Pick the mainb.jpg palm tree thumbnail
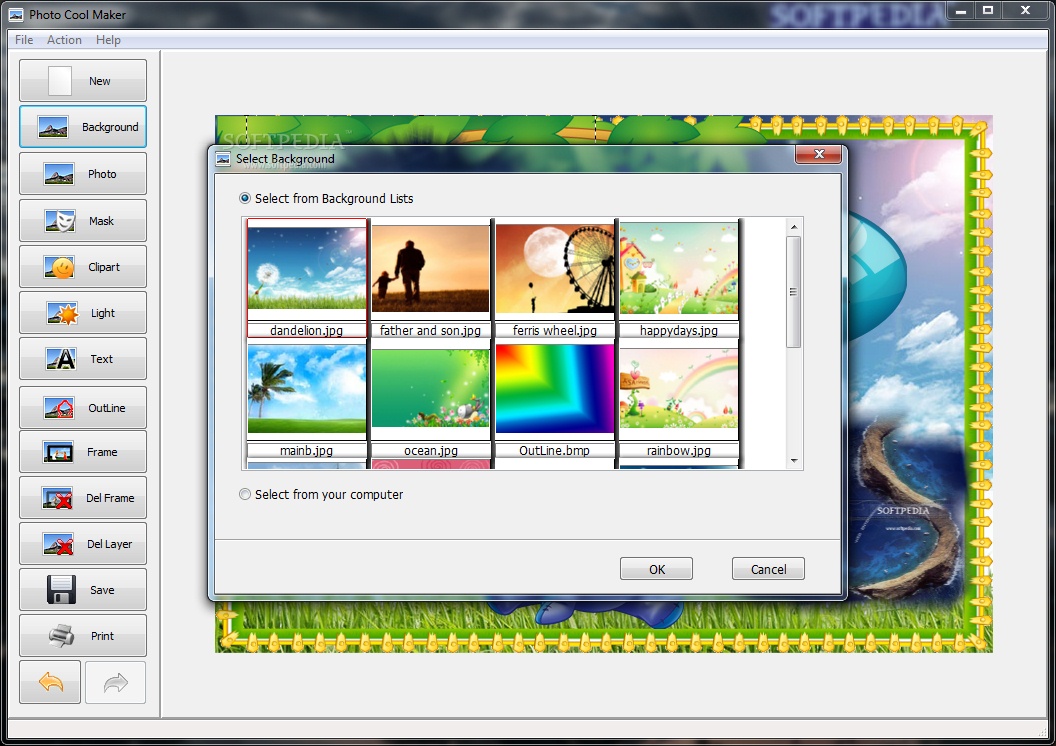Screen dimensions: 1056x746 [307, 388]
